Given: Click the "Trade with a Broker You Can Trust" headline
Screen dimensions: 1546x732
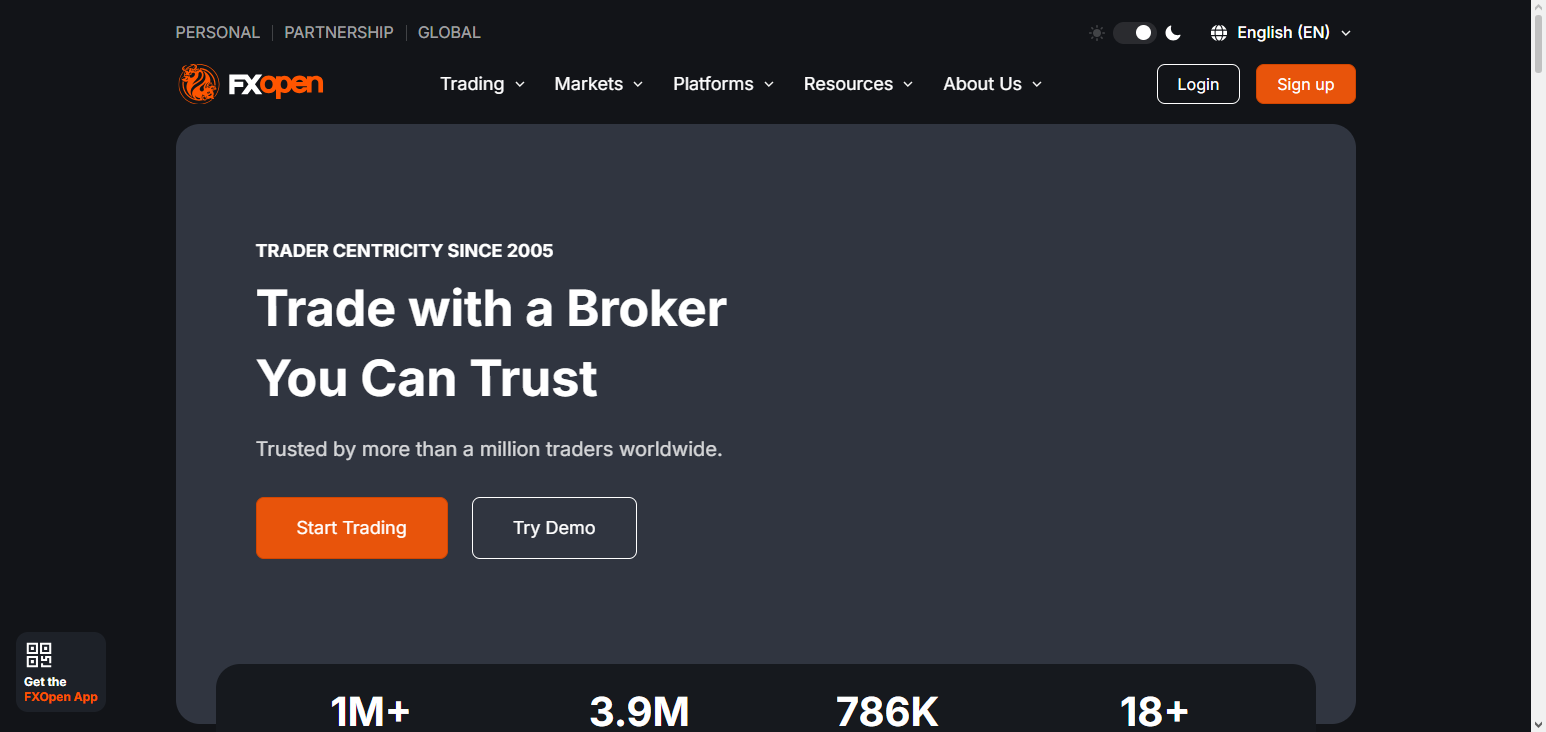Looking at the screenshot, I should pos(491,343).
